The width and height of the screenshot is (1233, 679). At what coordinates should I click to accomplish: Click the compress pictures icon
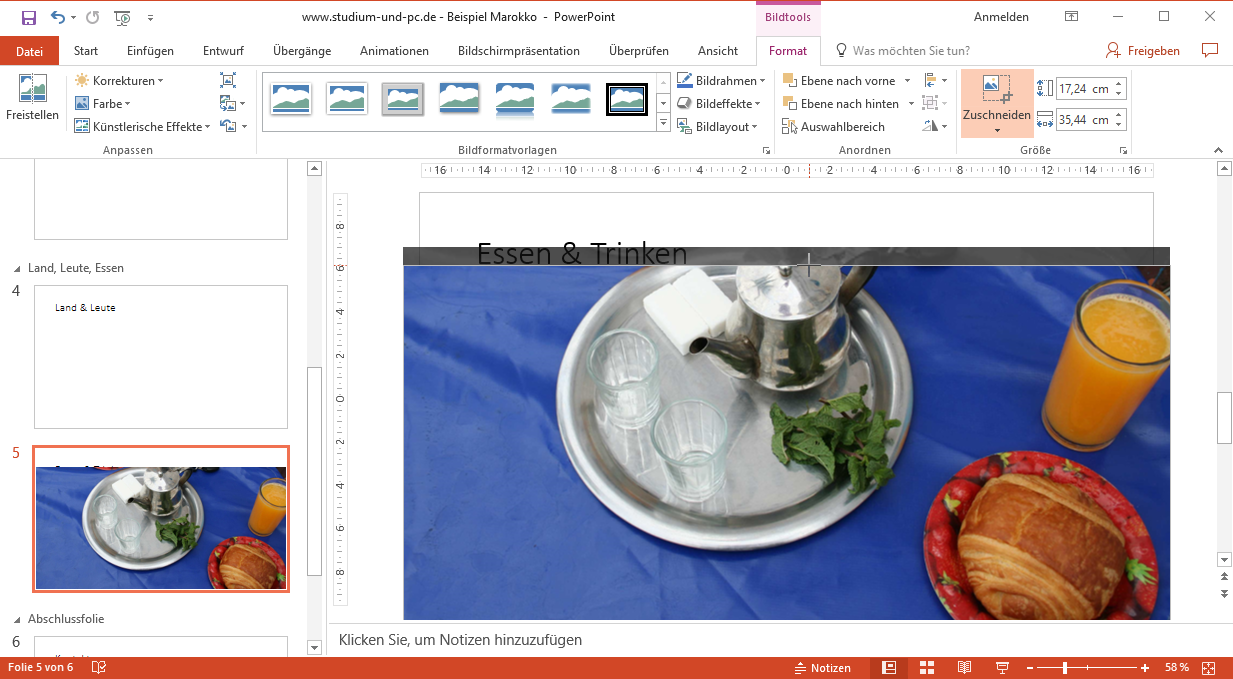[x=228, y=80]
